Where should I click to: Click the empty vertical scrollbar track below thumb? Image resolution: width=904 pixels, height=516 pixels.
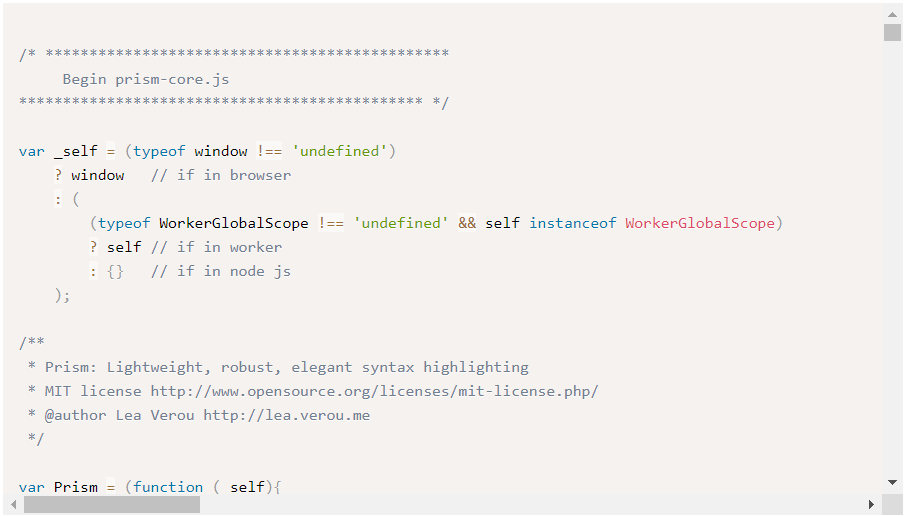coord(892,257)
